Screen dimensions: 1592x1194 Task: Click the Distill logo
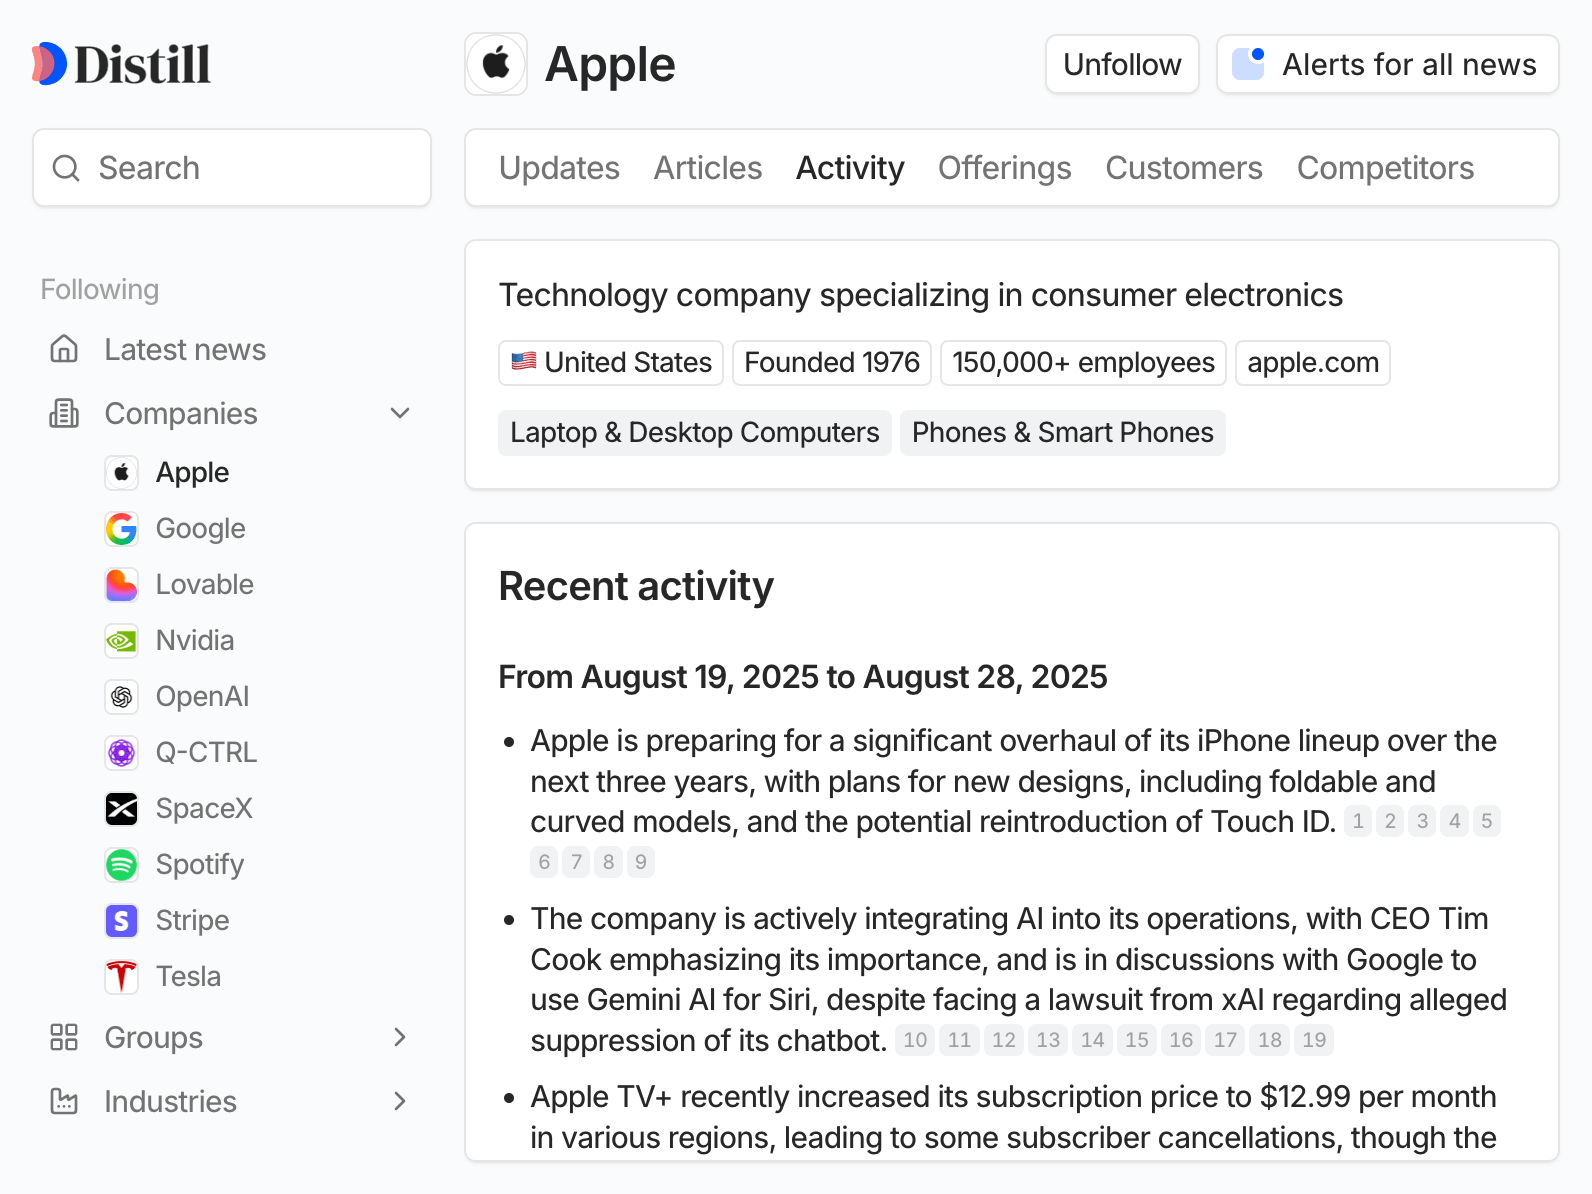pyautogui.click(x=121, y=64)
